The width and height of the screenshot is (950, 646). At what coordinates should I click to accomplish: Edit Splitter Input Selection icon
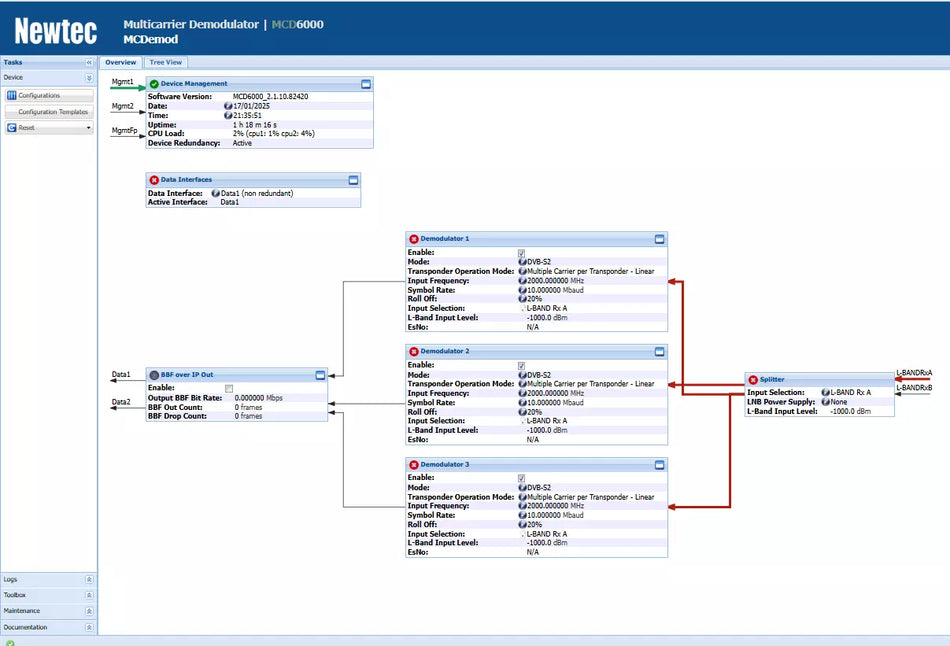(826, 393)
